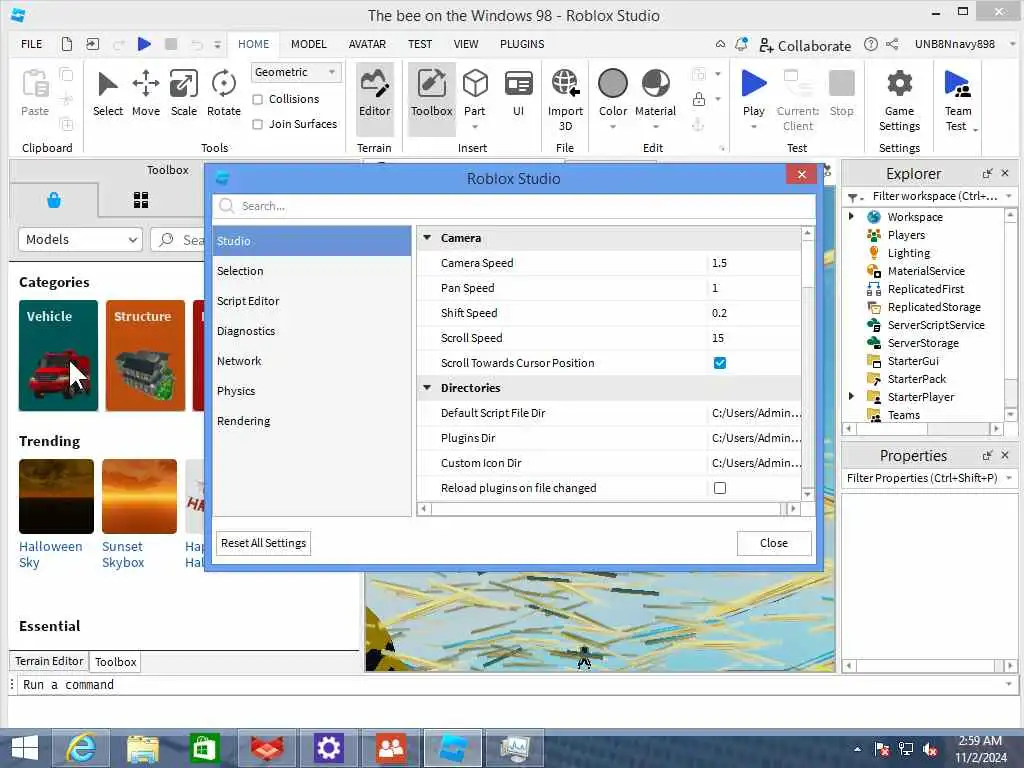
Task: Open the Geometric snapping mode dropdown
Action: [x=296, y=72]
